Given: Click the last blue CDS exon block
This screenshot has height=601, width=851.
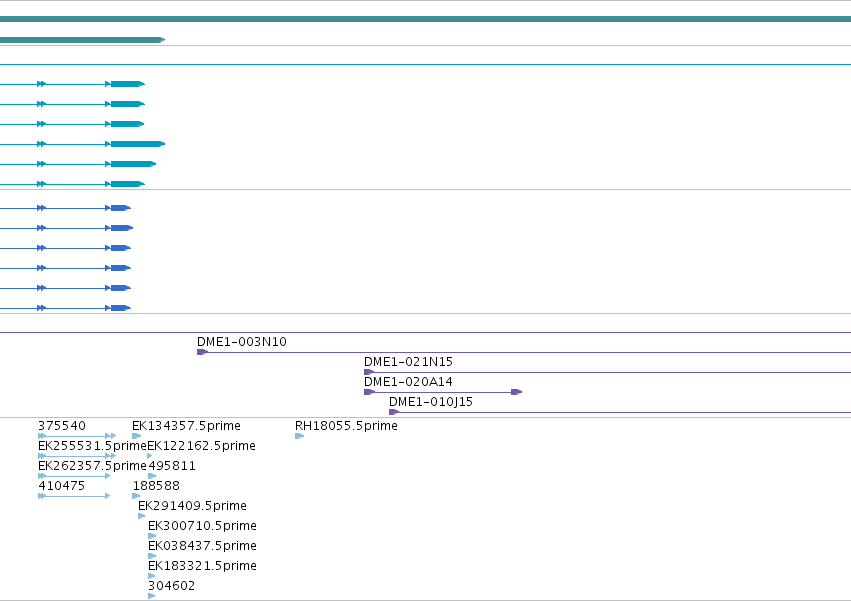Looking at the screenshot, I should point(121,308).
